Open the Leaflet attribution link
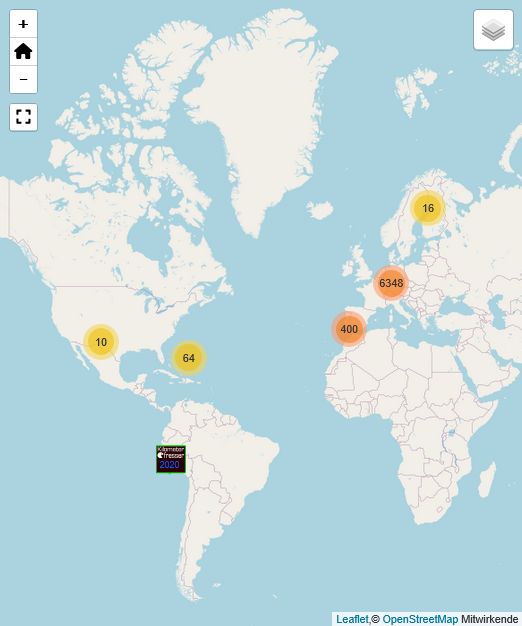The width and height of the screenshot is (522, 626). [x=352, y=619]
